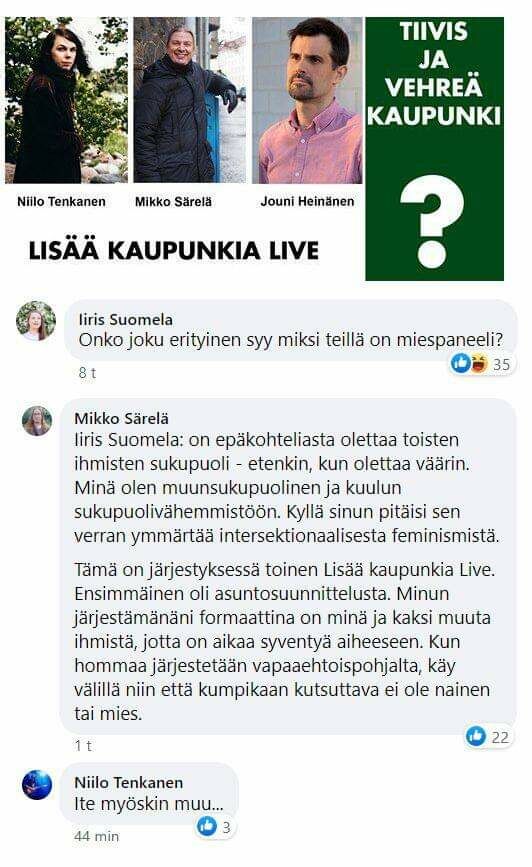Click photo of smiling Mikko Särelä
The height and width of the screenshot is (867, 532).
(190, 100)
